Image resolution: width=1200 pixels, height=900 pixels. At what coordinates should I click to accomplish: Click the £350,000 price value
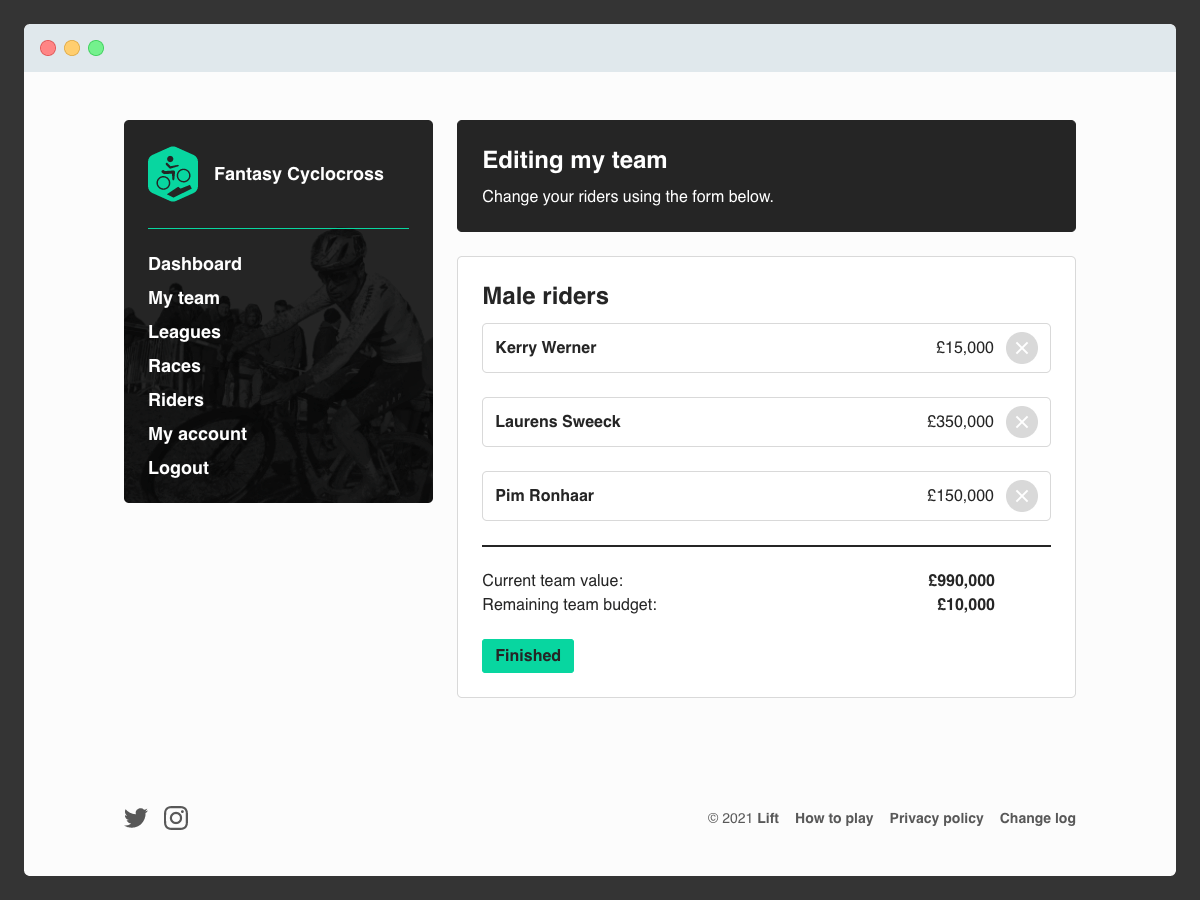click(x=960, y=422)
